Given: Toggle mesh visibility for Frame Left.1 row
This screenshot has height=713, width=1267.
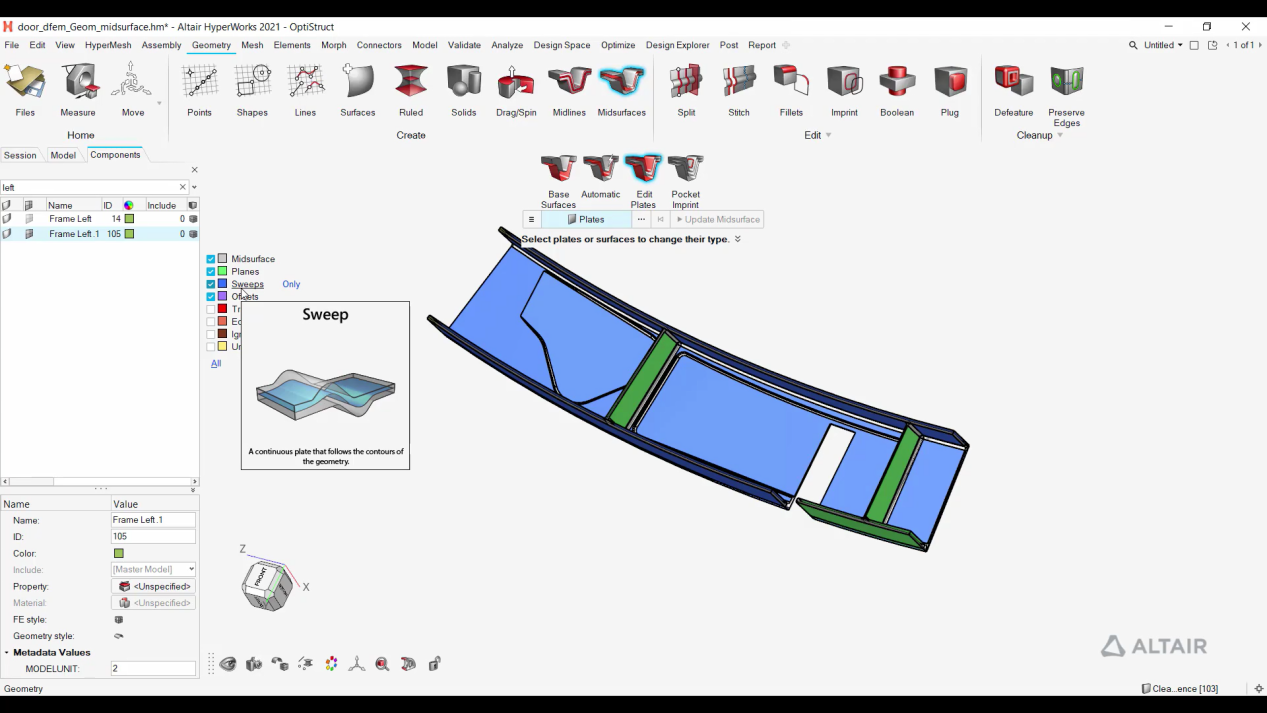Looking at the screenshot, I should [x=29, y=234].
